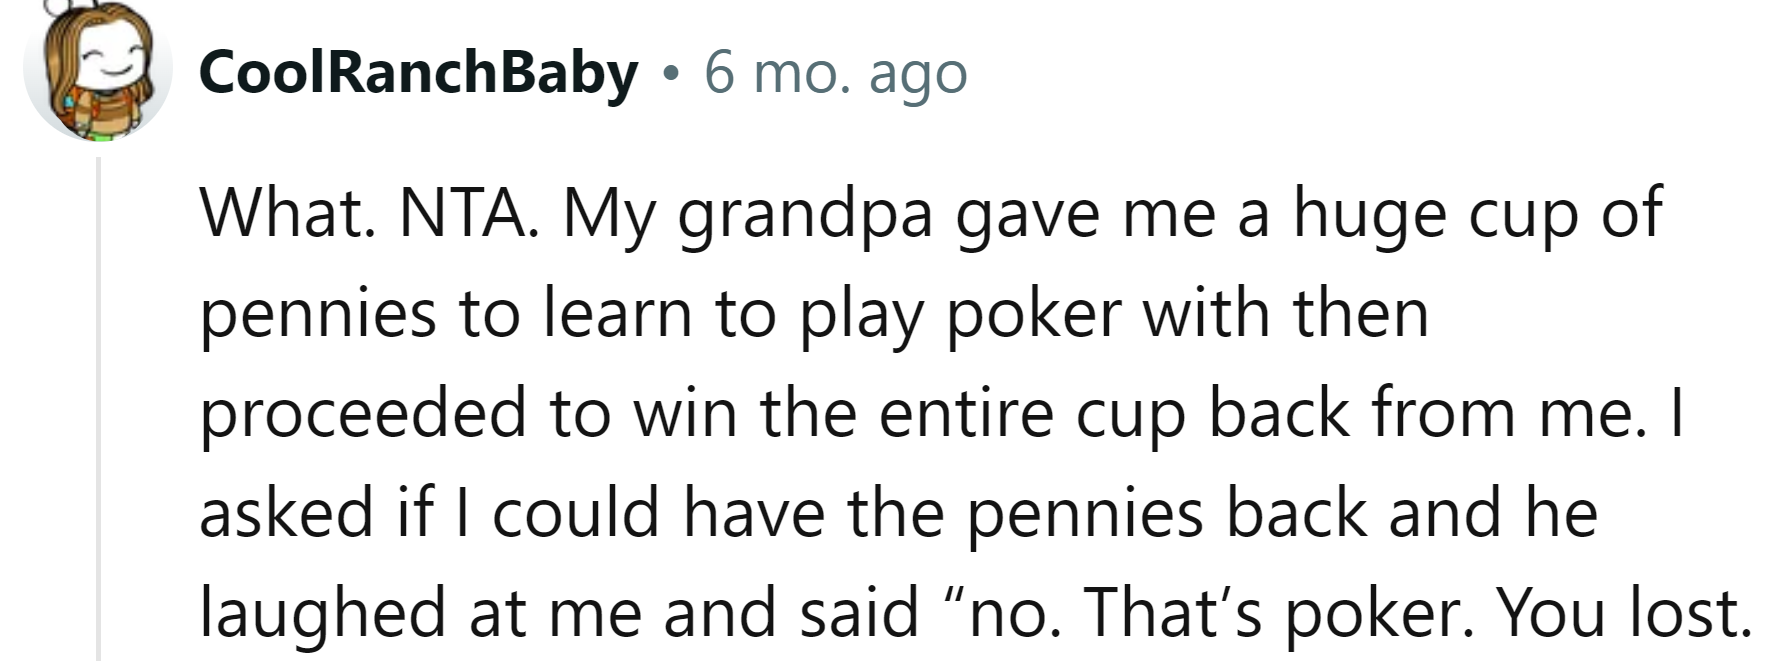Click the word "proceeded" in the comment
The height and width of the screenshot is (661, 1776).
click(362, 413)
